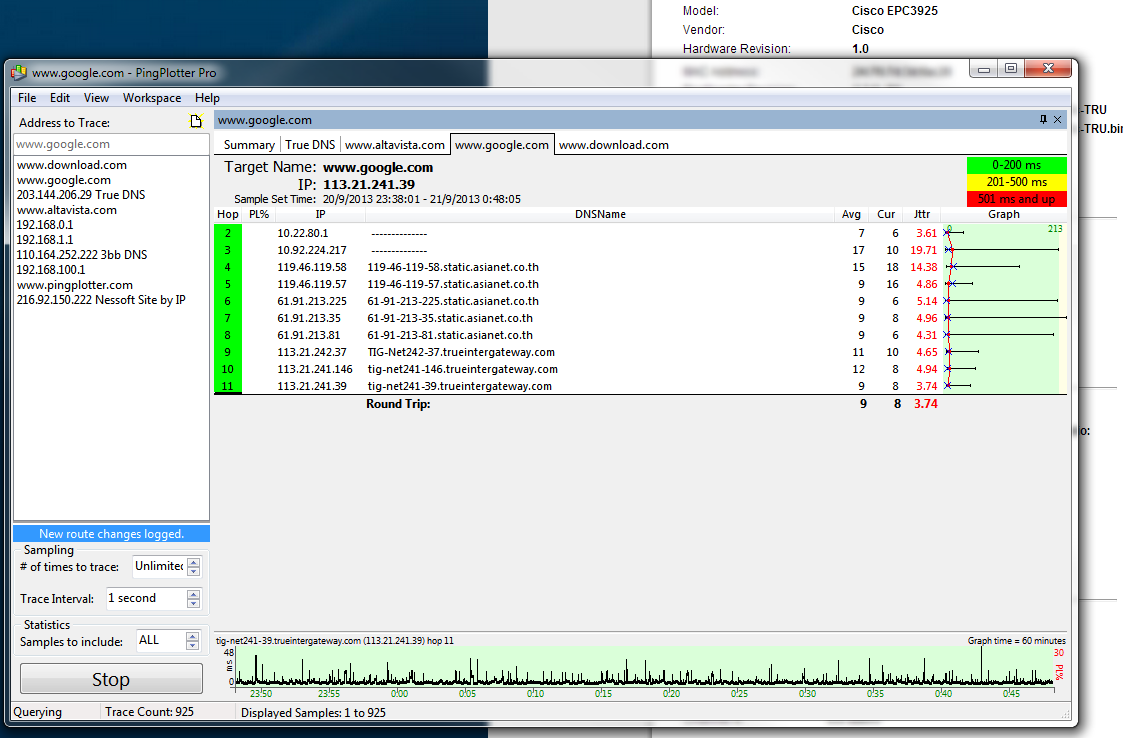
Task: Click the Round Trip summary row
Action: 640,404
